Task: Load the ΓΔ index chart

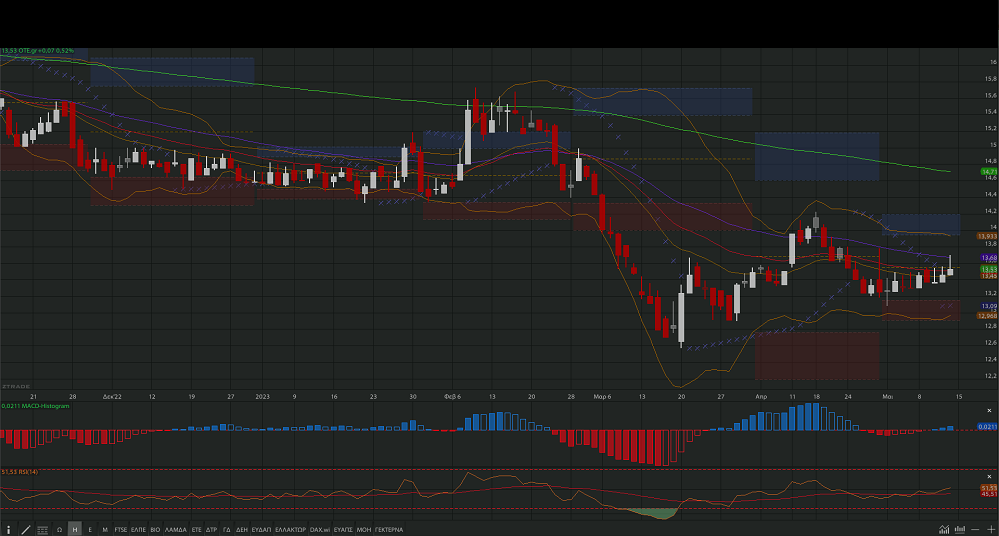Action: [227, 530]
